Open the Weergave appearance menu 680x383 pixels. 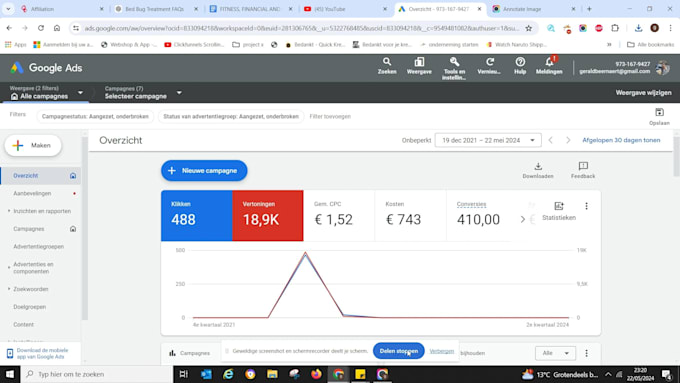(419, 66)
